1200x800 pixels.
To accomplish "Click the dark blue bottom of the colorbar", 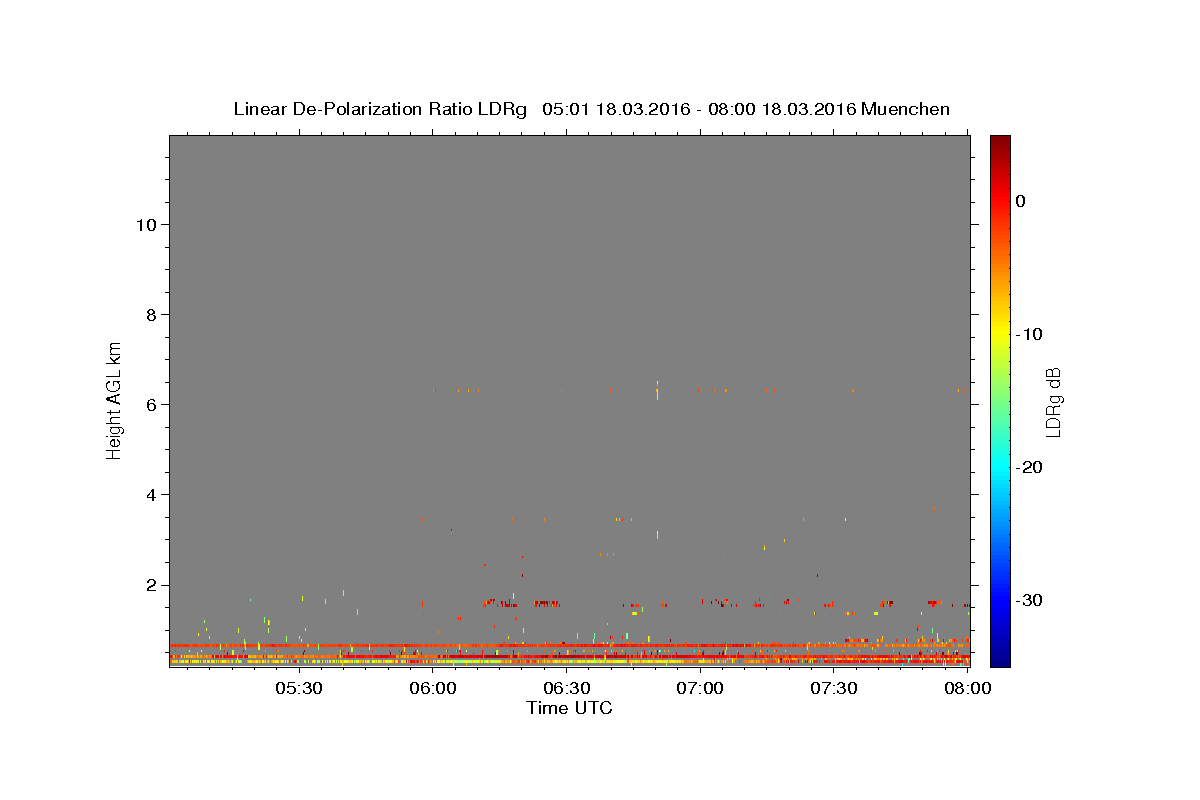I will (1000, 655).
